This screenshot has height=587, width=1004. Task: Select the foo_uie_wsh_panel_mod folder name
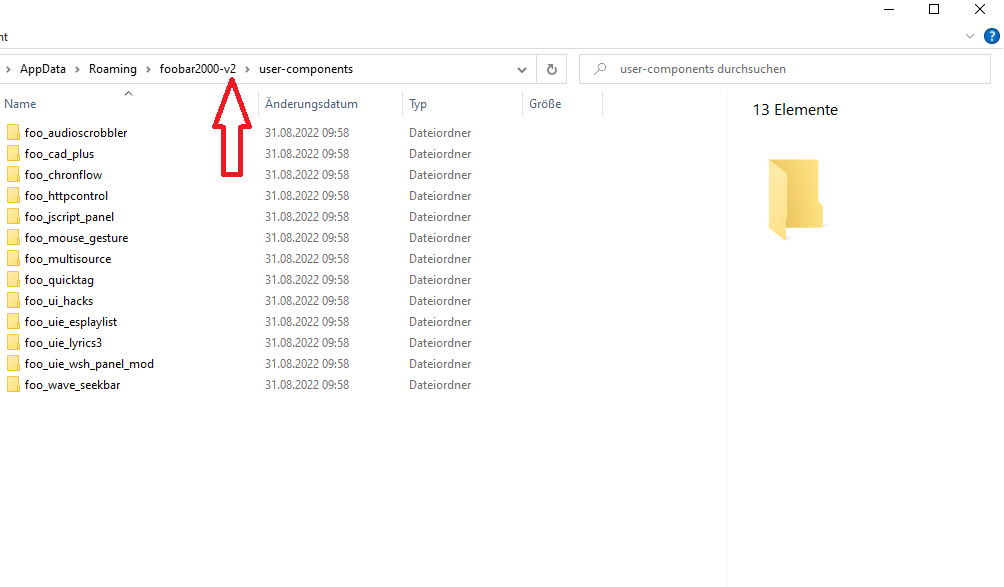coord(89,364)
